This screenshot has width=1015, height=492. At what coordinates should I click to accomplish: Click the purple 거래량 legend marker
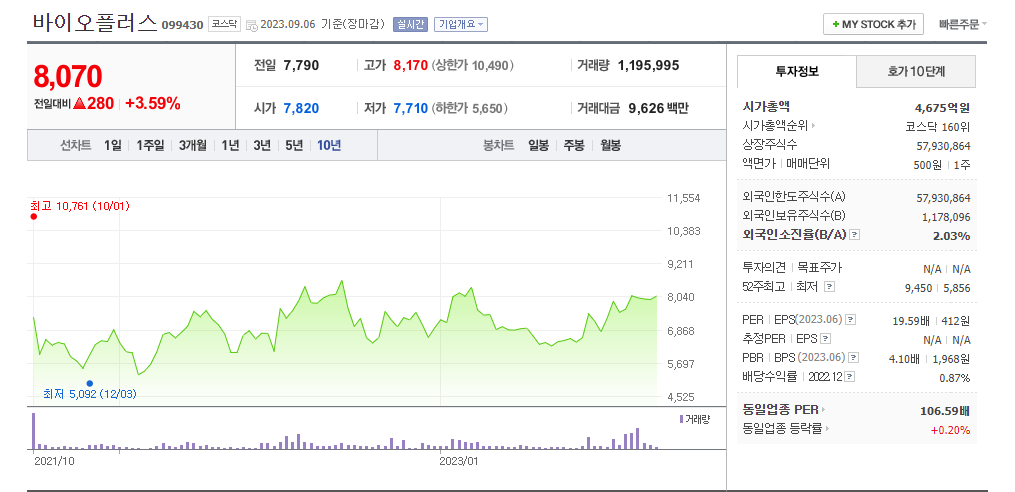pyautogui.click(x=681, y=419)
